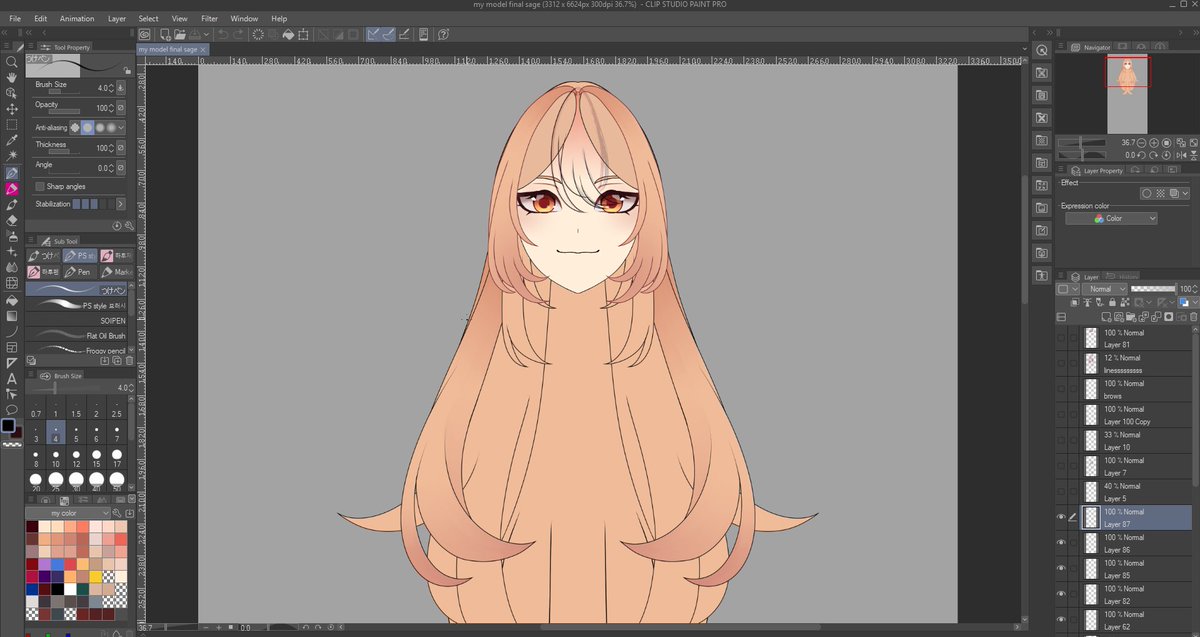Open the Anti-aliasing options dropdown
The width and height of the screenshot is (1200, 637).
point(121,128)
